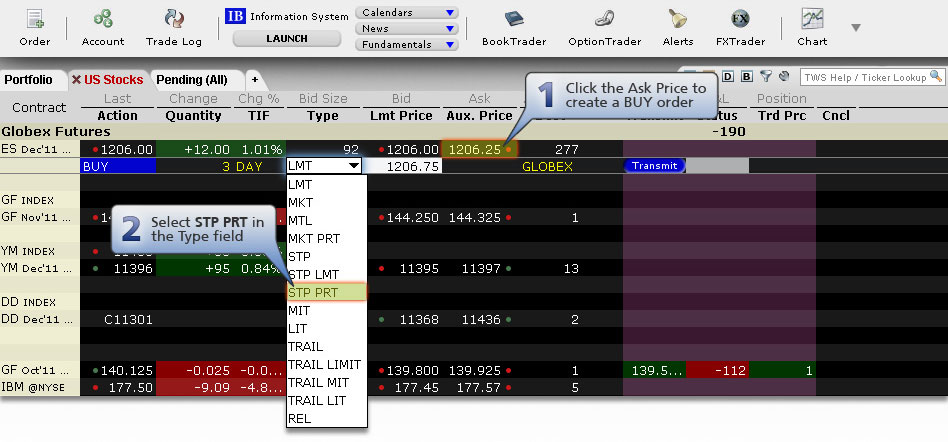This screenshot has height=442, width=948.
Task: Expand the Fundamentals dropdown
Action: click(x=407, y=45)
